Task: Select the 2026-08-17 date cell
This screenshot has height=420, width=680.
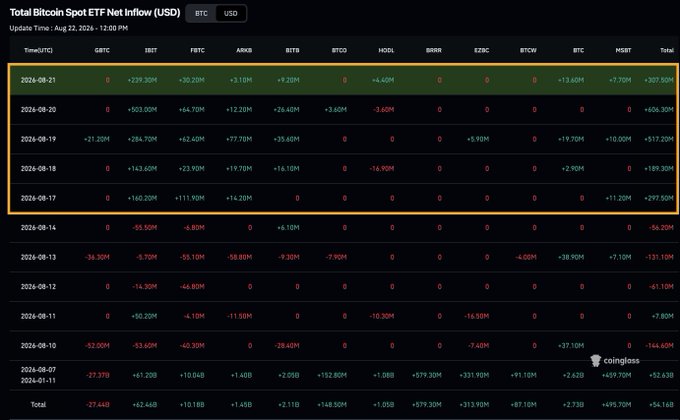Action: pos(38,198)
